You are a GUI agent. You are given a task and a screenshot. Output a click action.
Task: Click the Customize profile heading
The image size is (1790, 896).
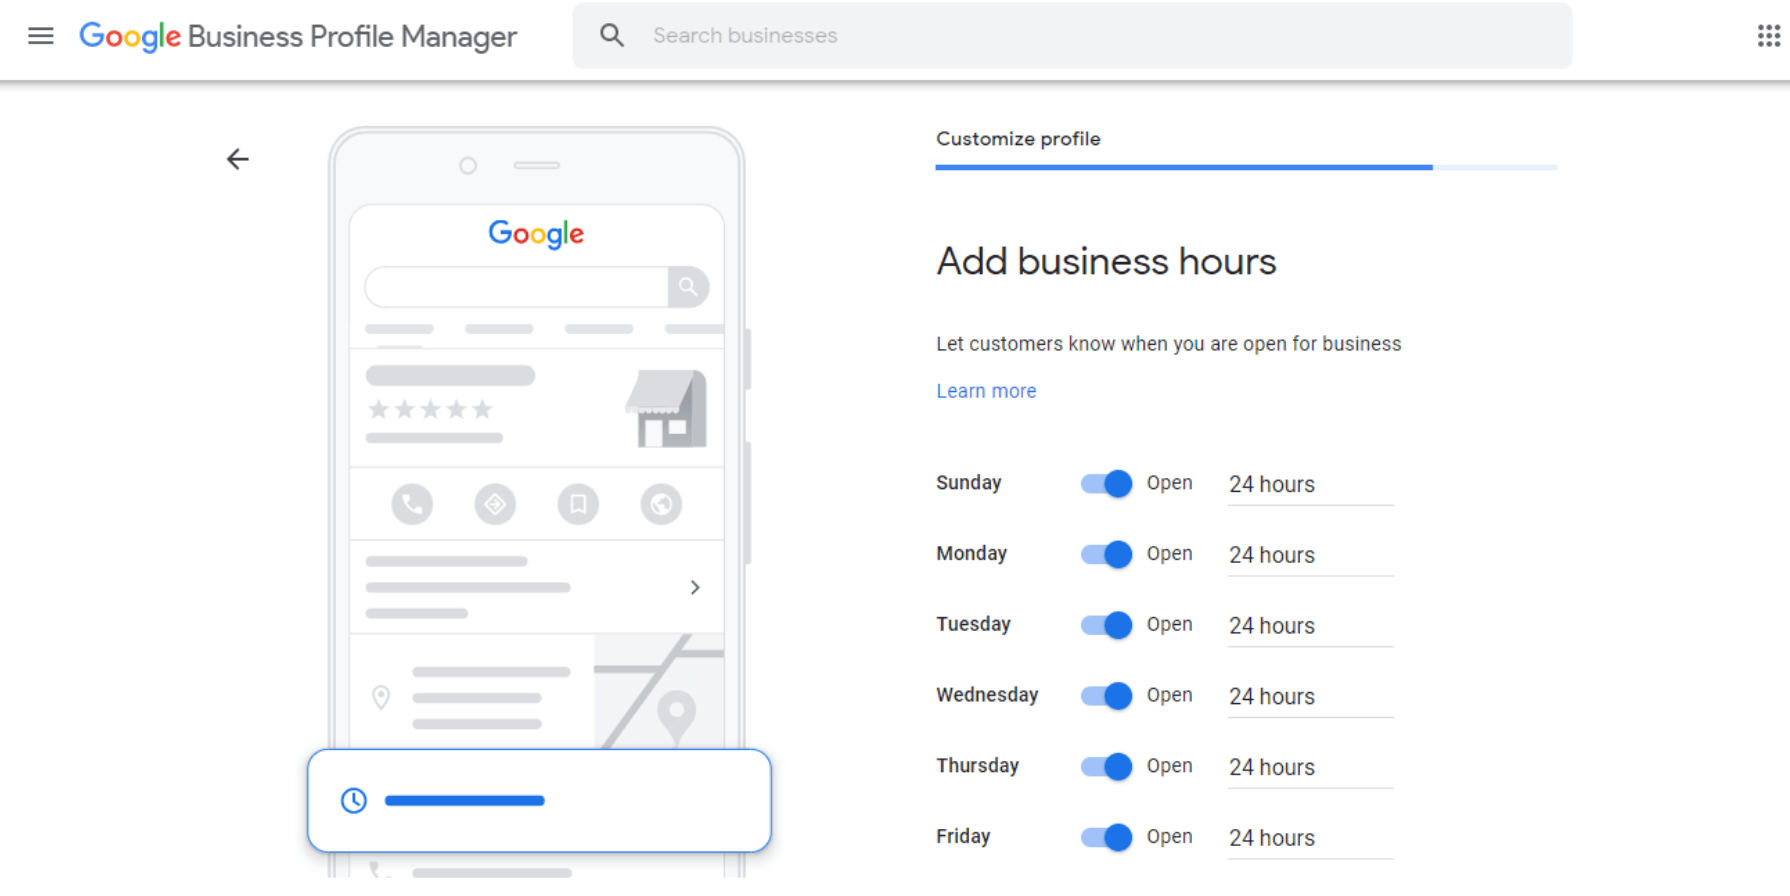click(x=1018, y=139)
